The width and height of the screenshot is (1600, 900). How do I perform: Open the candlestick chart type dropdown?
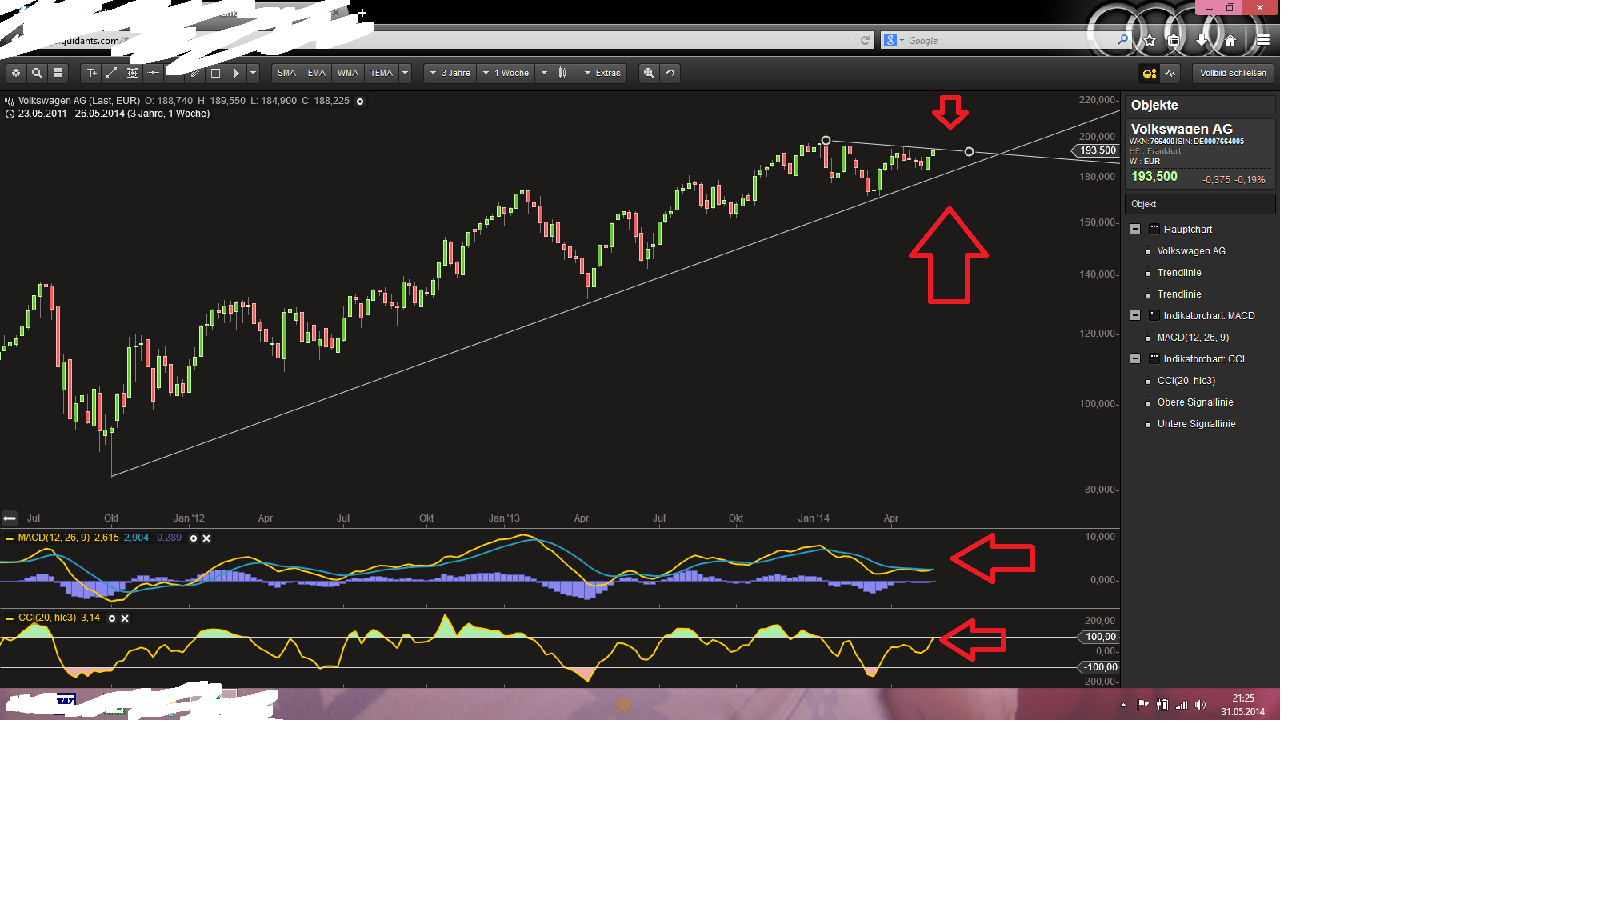[x=554, y=73]
